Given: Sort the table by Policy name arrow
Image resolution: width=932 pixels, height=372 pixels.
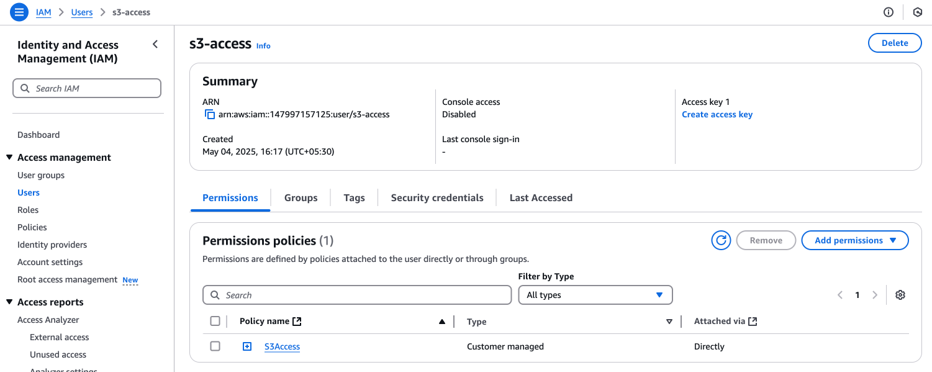Looking at the screenshot, I should [442, 321].
